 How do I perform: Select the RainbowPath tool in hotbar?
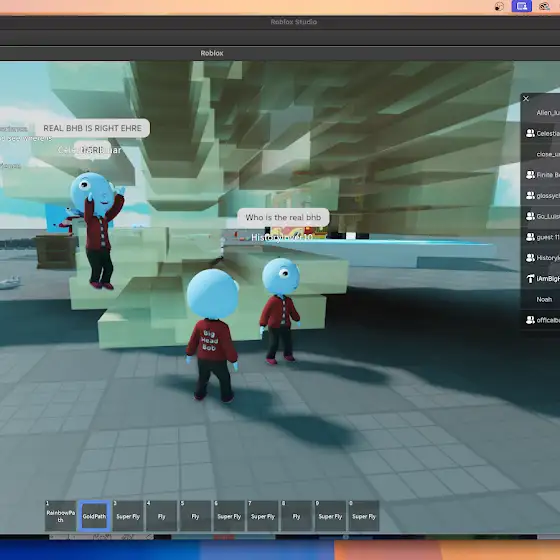tap(61, 516)
